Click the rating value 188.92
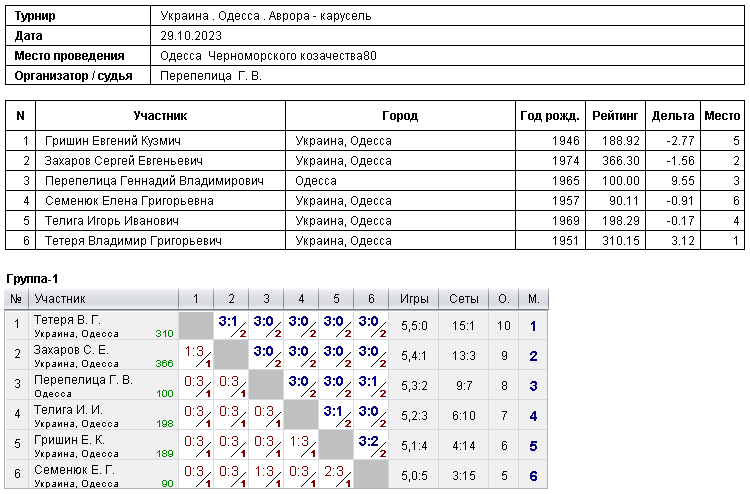Image resolution: width=750 pixels, height=494 pixels. tap(620, 141)
